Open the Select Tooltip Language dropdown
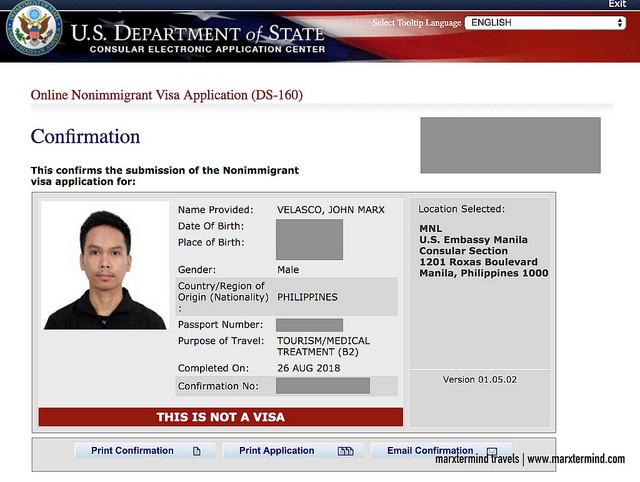This screenshot has height=482, width=640. pyautogui.click(x=545, y=22)
